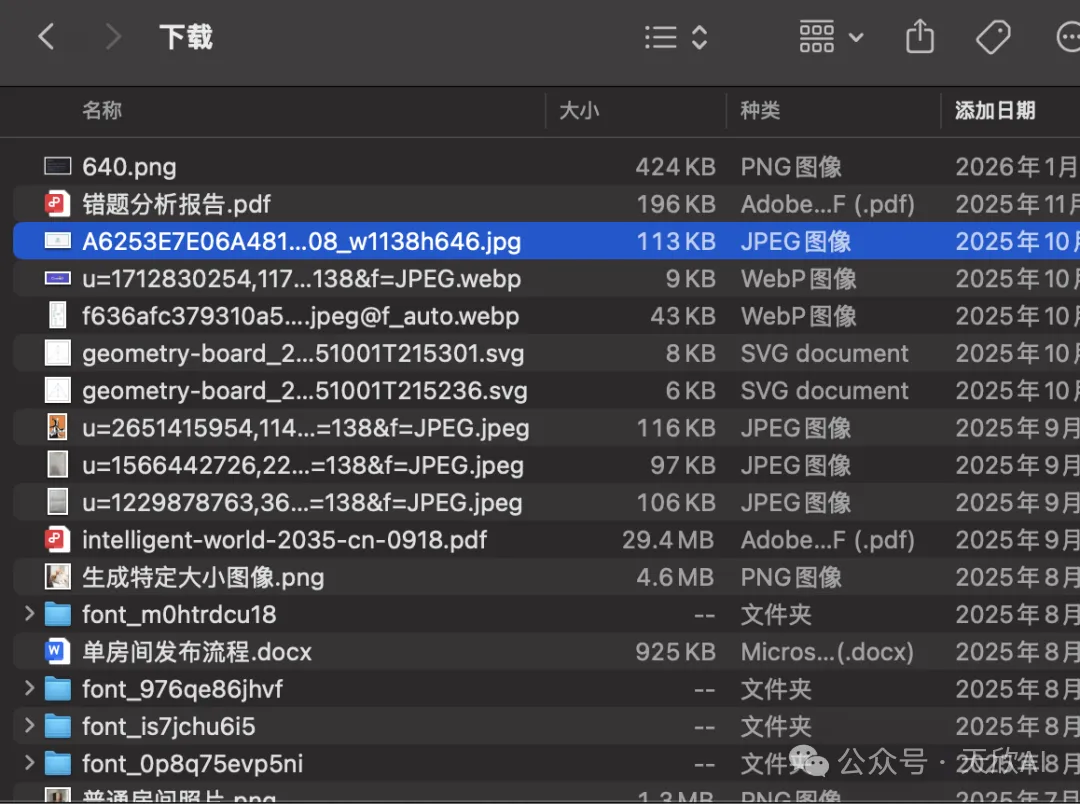The height and width of the screenshot is (804, 1080).
Task: Open the group-by grid dropdown
Action: pyautogui.click(x=831, y=38)
